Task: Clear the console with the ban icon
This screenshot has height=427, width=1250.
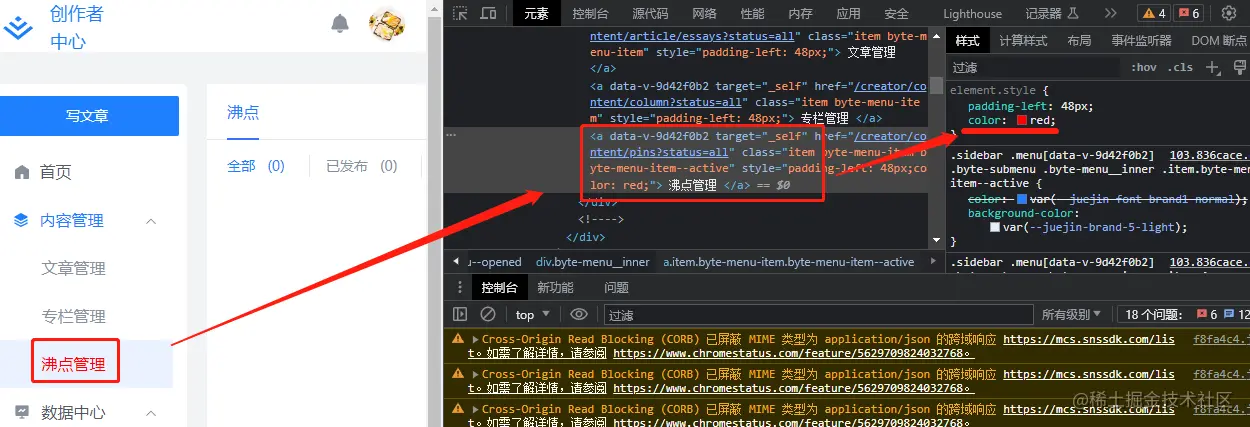Action: coord(488,315)
